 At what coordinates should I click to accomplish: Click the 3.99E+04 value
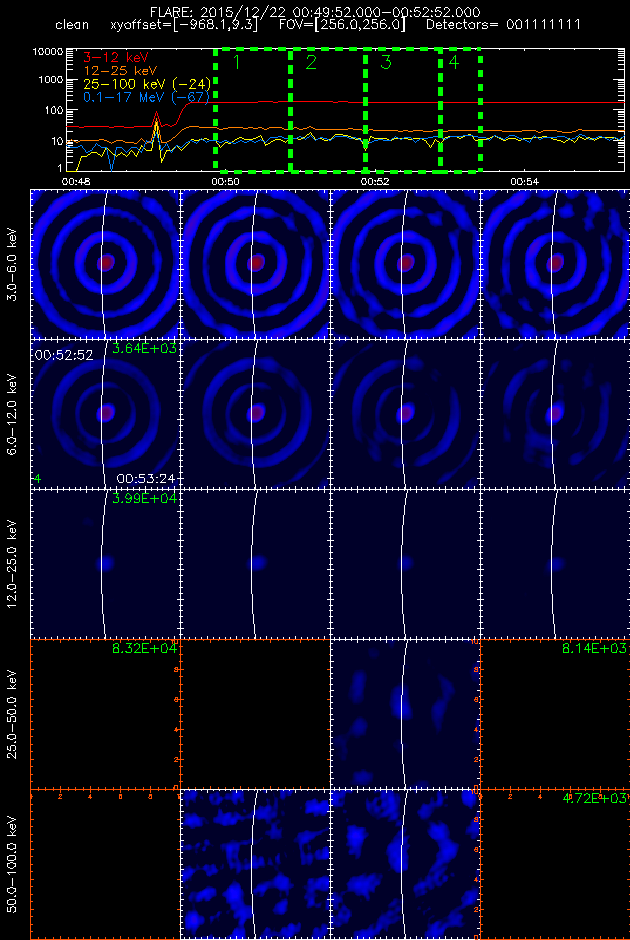pos(144,499)
